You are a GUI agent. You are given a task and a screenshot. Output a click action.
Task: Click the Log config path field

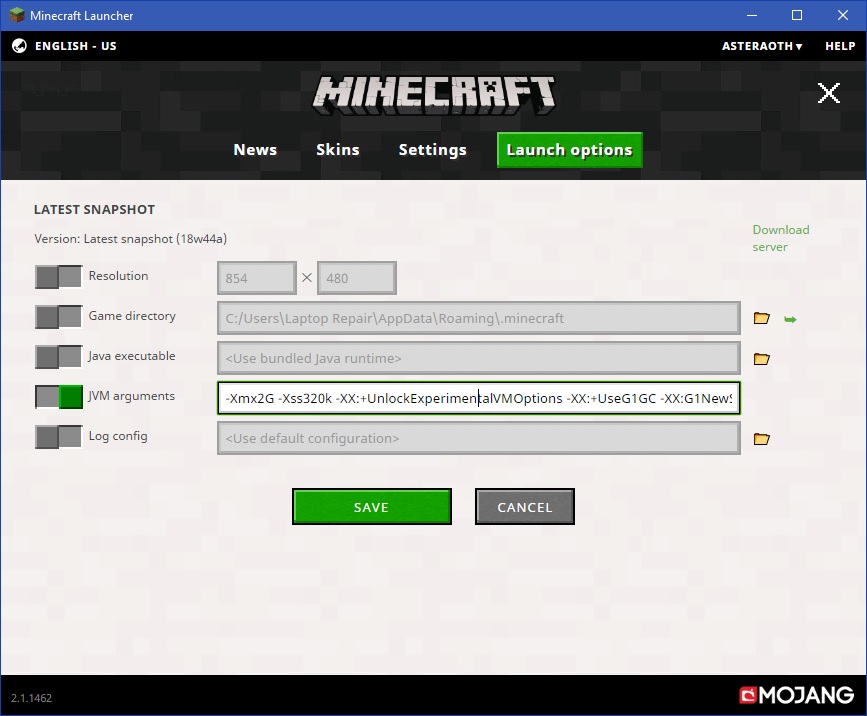coord(479,438)
